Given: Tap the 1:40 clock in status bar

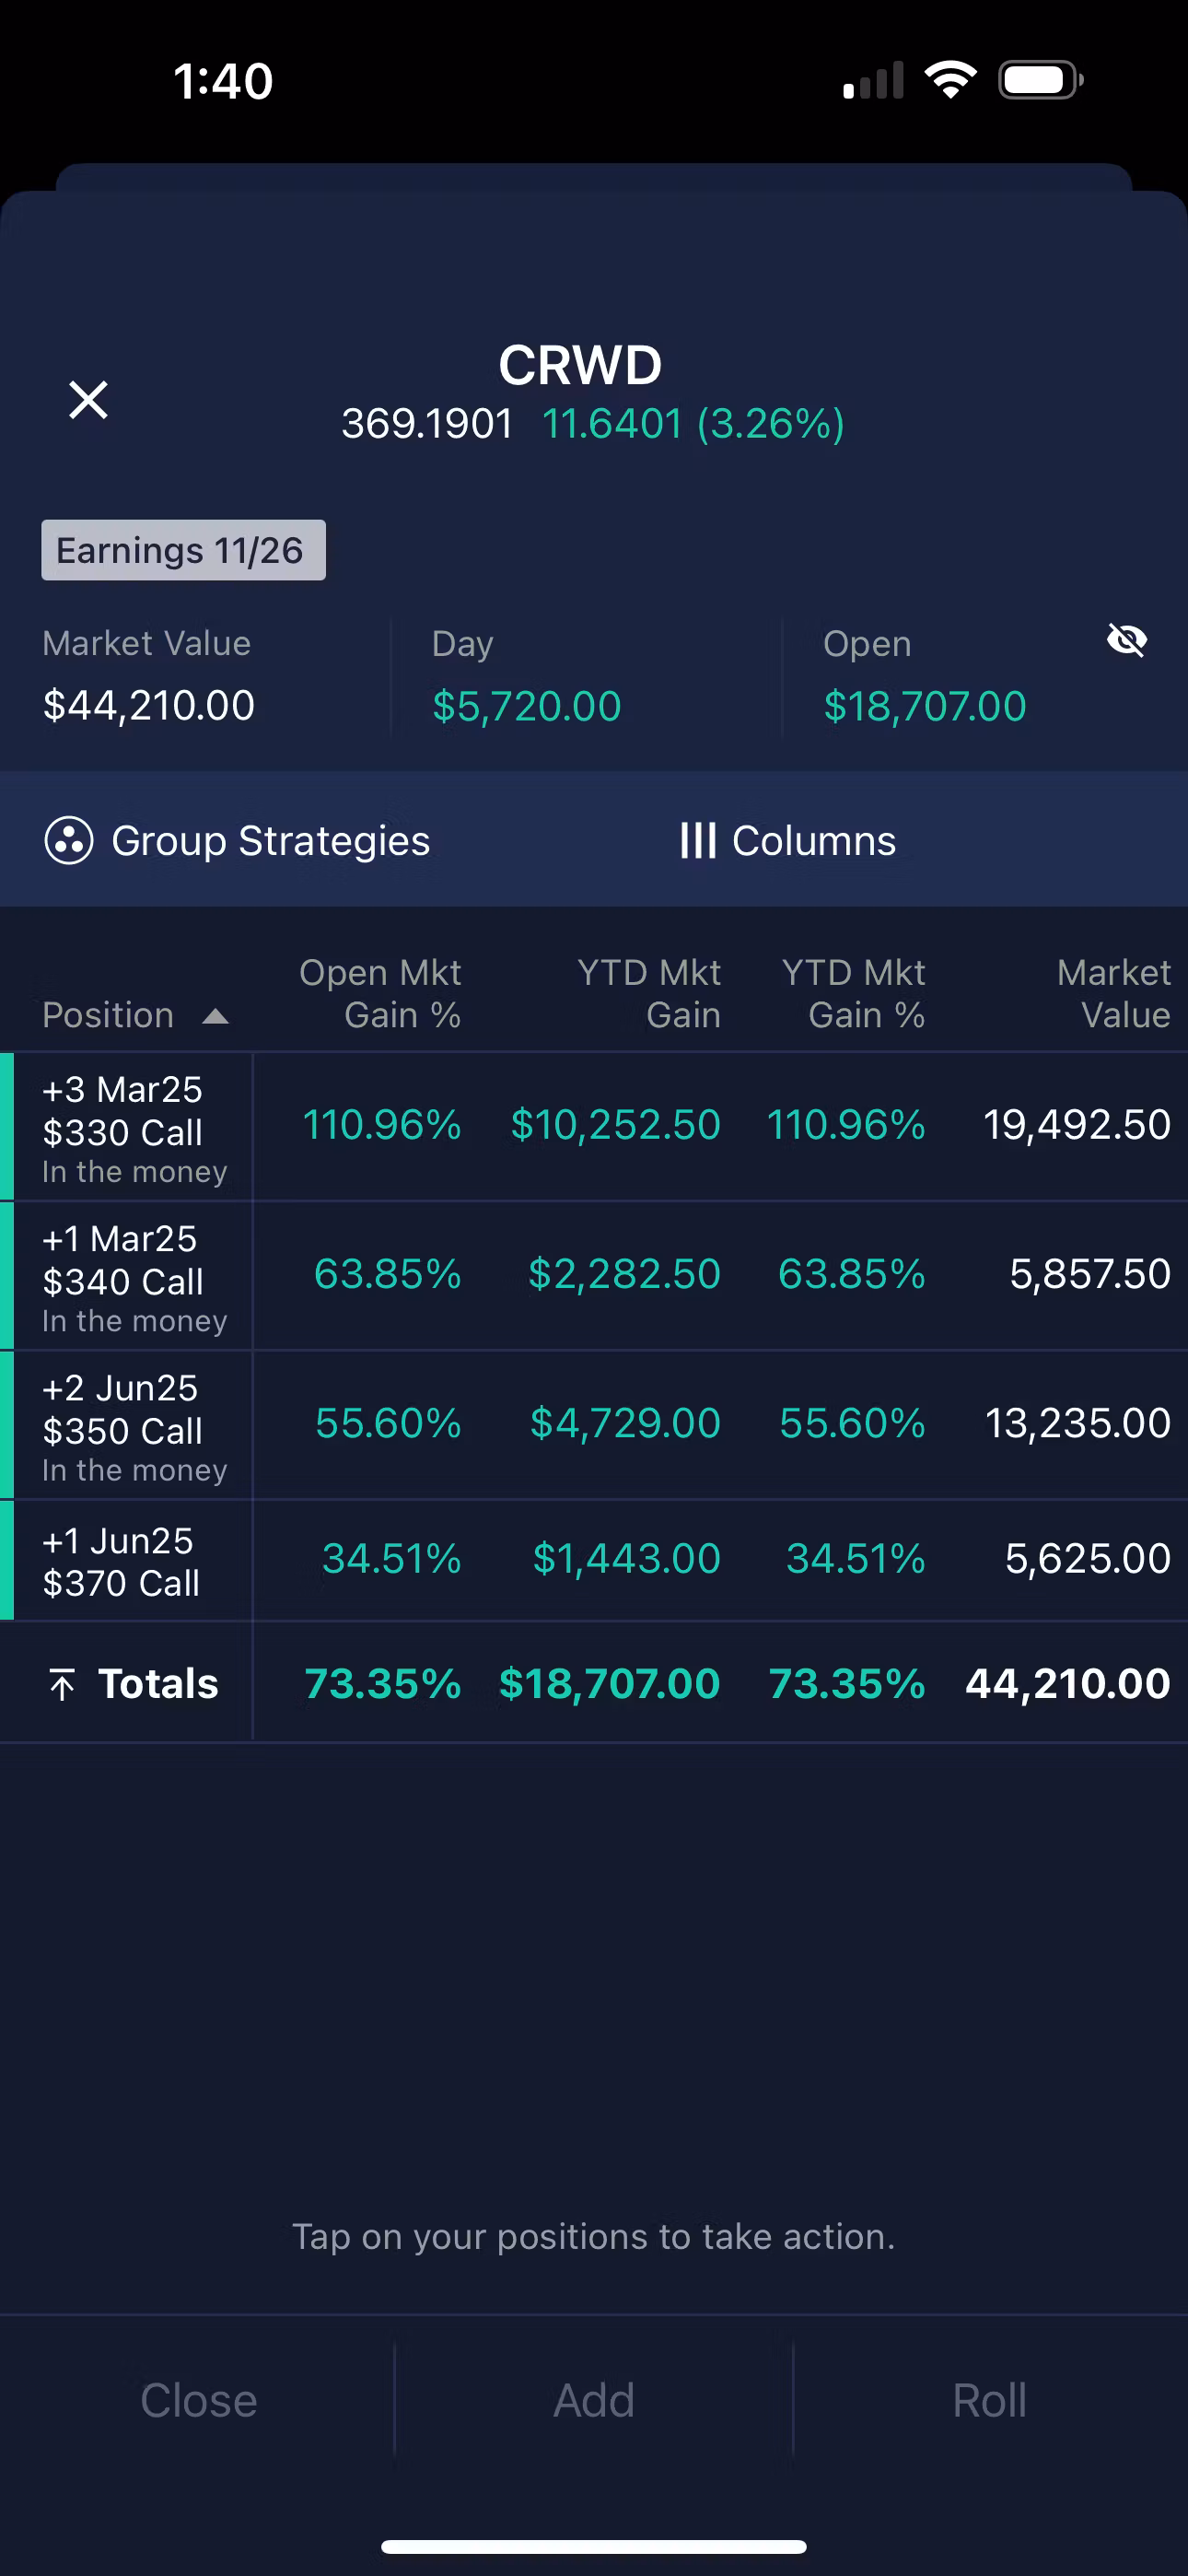Looking at the screenshot, I should pyautogui.click(x=223, y=81).
